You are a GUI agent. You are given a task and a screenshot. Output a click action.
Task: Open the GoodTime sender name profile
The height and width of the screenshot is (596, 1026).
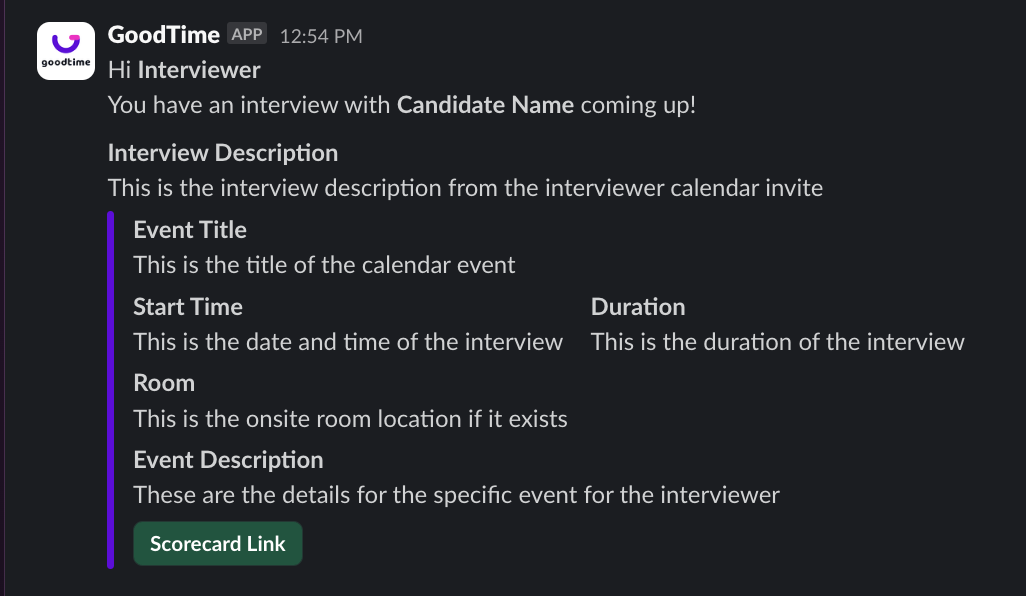click(163, 35)
